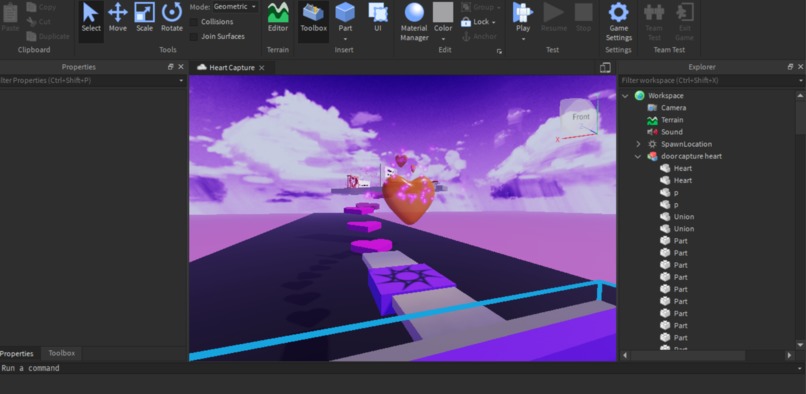806x394 pixels.
Task: Open the Group dropdown arrow
Action: tap(498, 8)
